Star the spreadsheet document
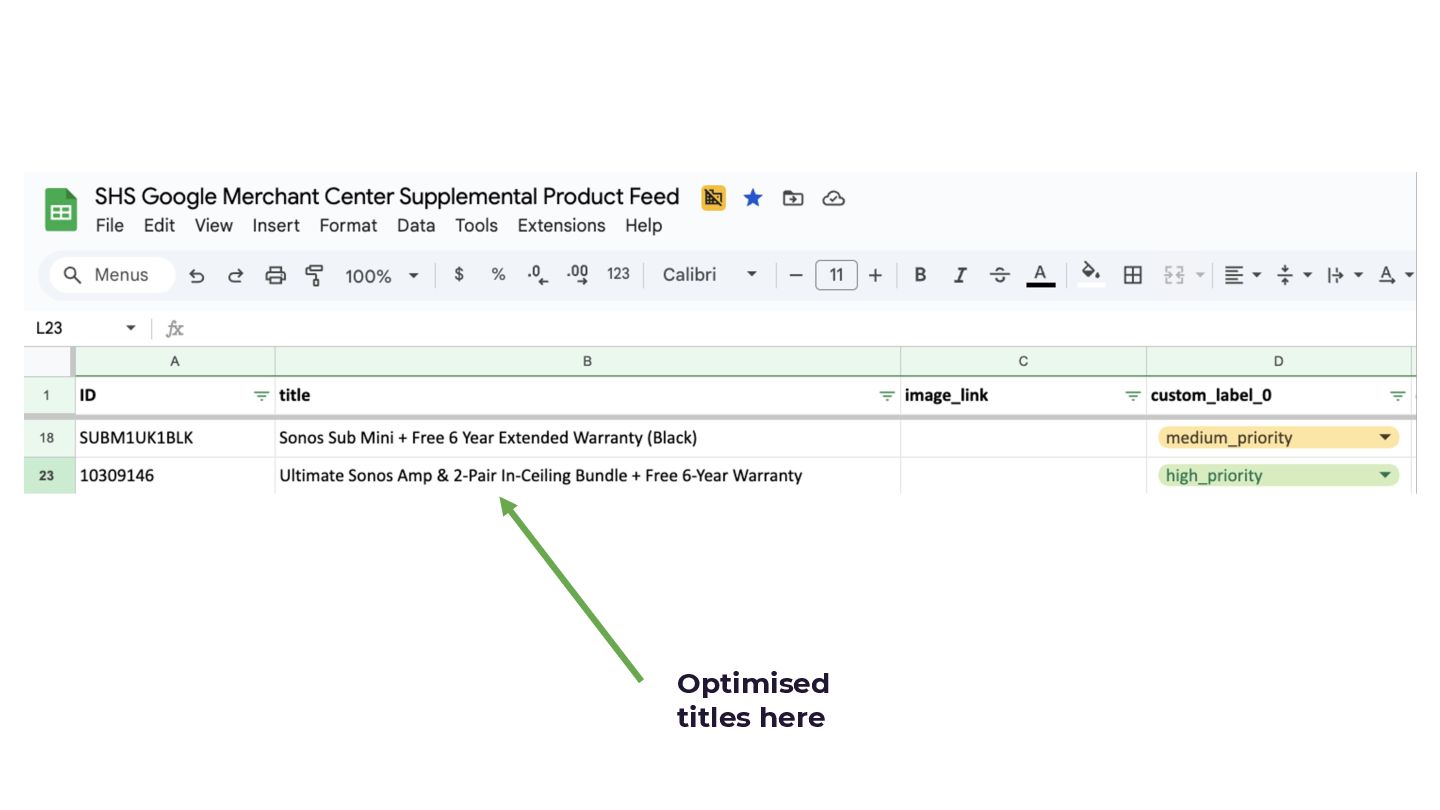This screenshot has width=1440, height=810. (x=753, y=198)
